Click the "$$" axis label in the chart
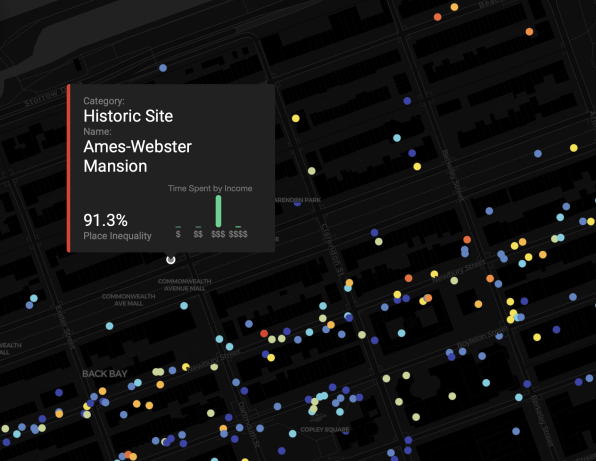 coord(198,234)
